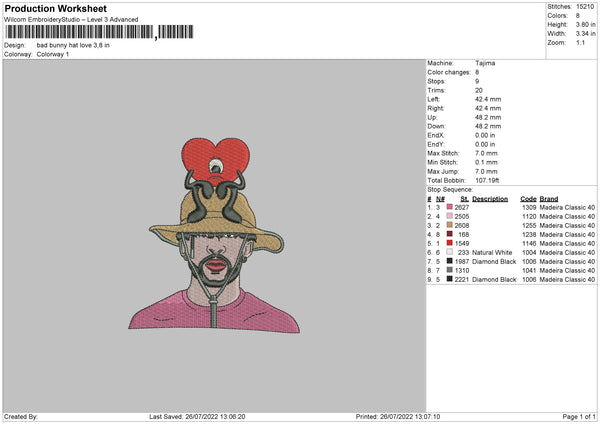600x424 pixels.
Task: Click the Left value '42.4 mm'
Action: coord(488,99)
